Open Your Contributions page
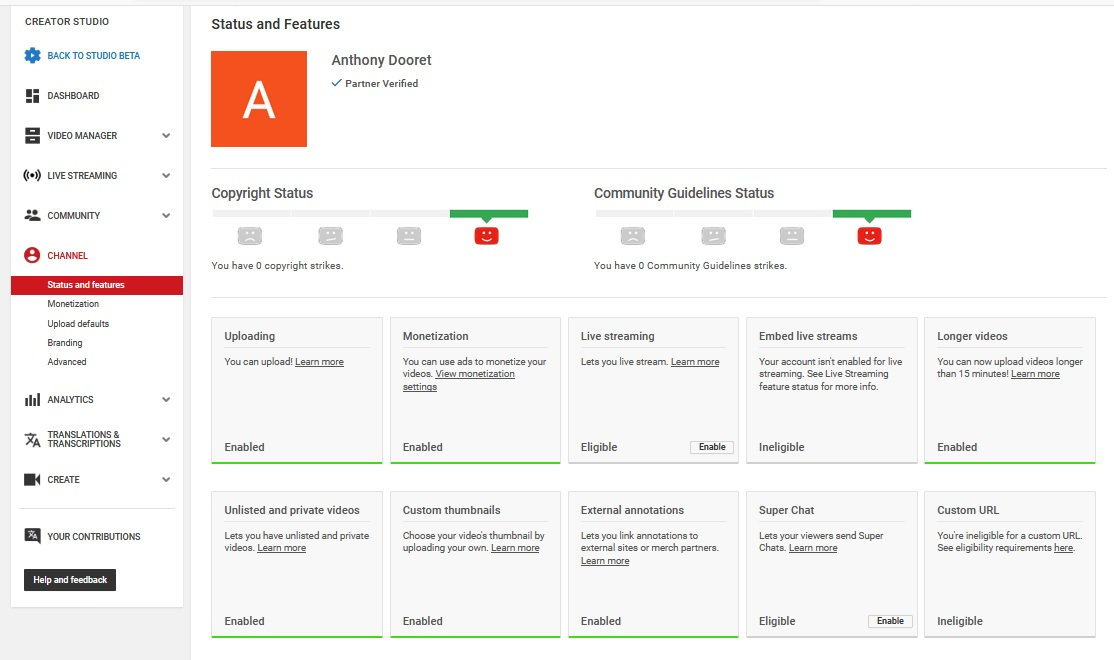 [94, 536]
